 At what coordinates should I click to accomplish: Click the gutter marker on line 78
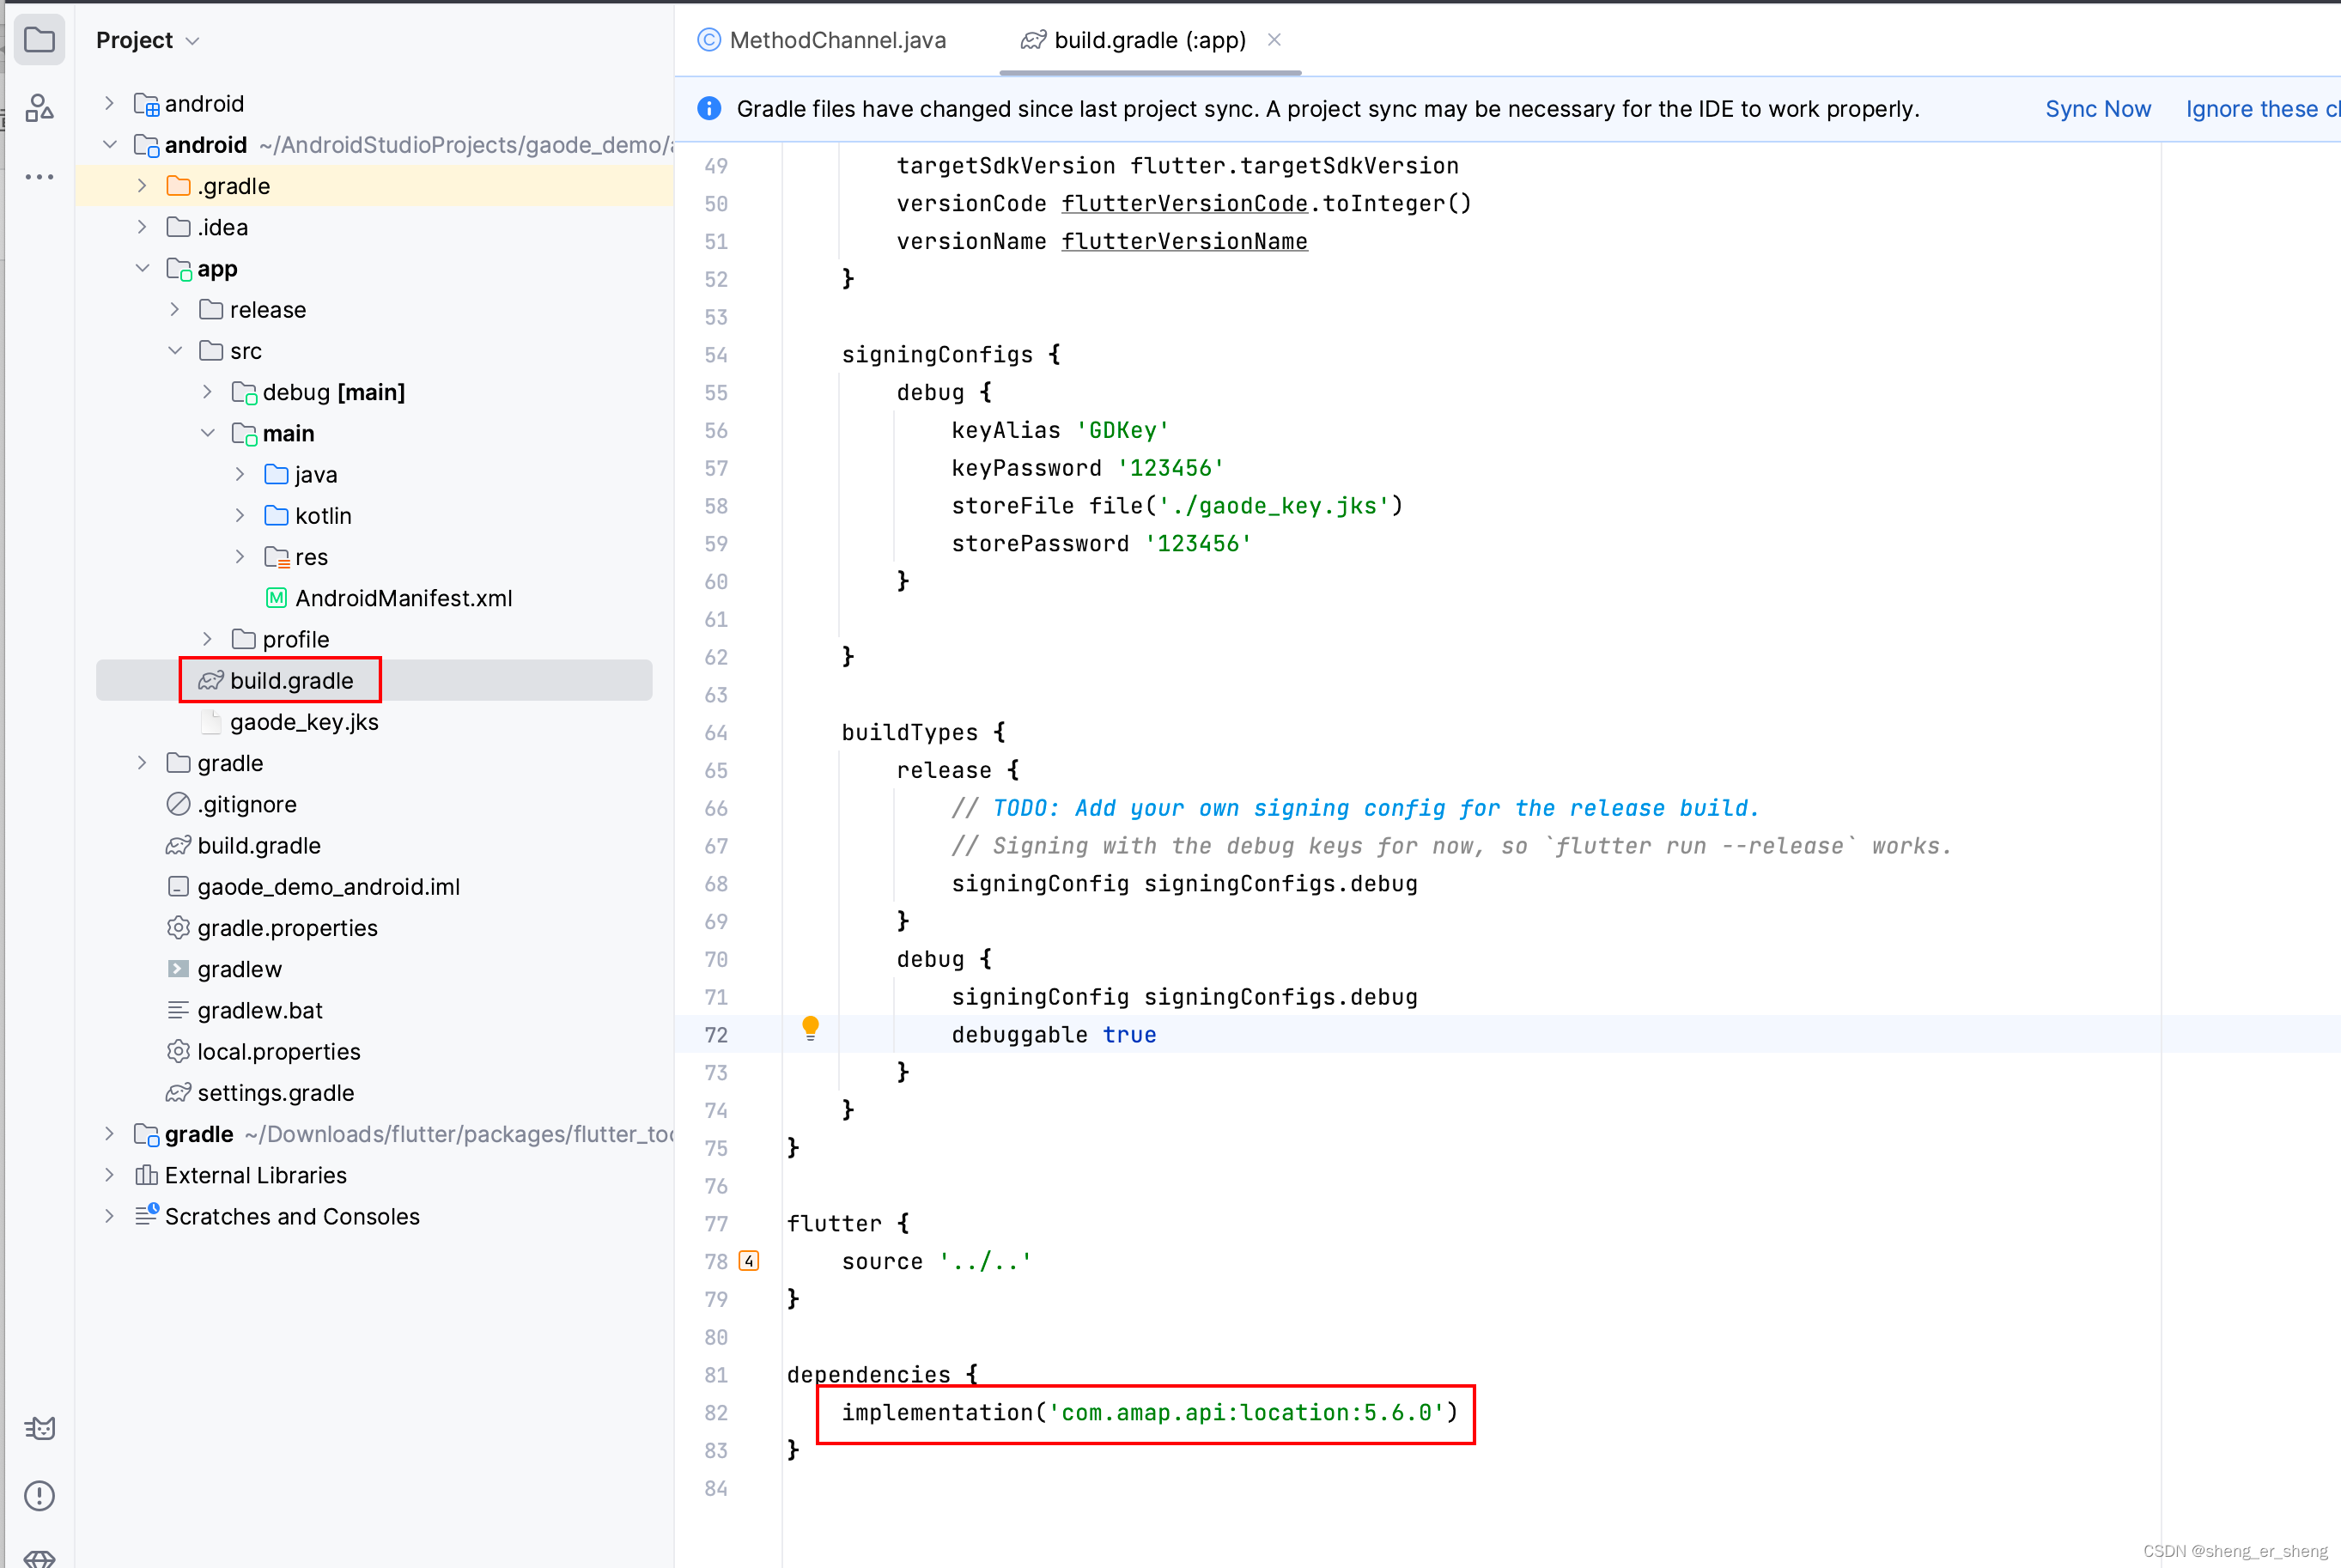[749, 1261]
